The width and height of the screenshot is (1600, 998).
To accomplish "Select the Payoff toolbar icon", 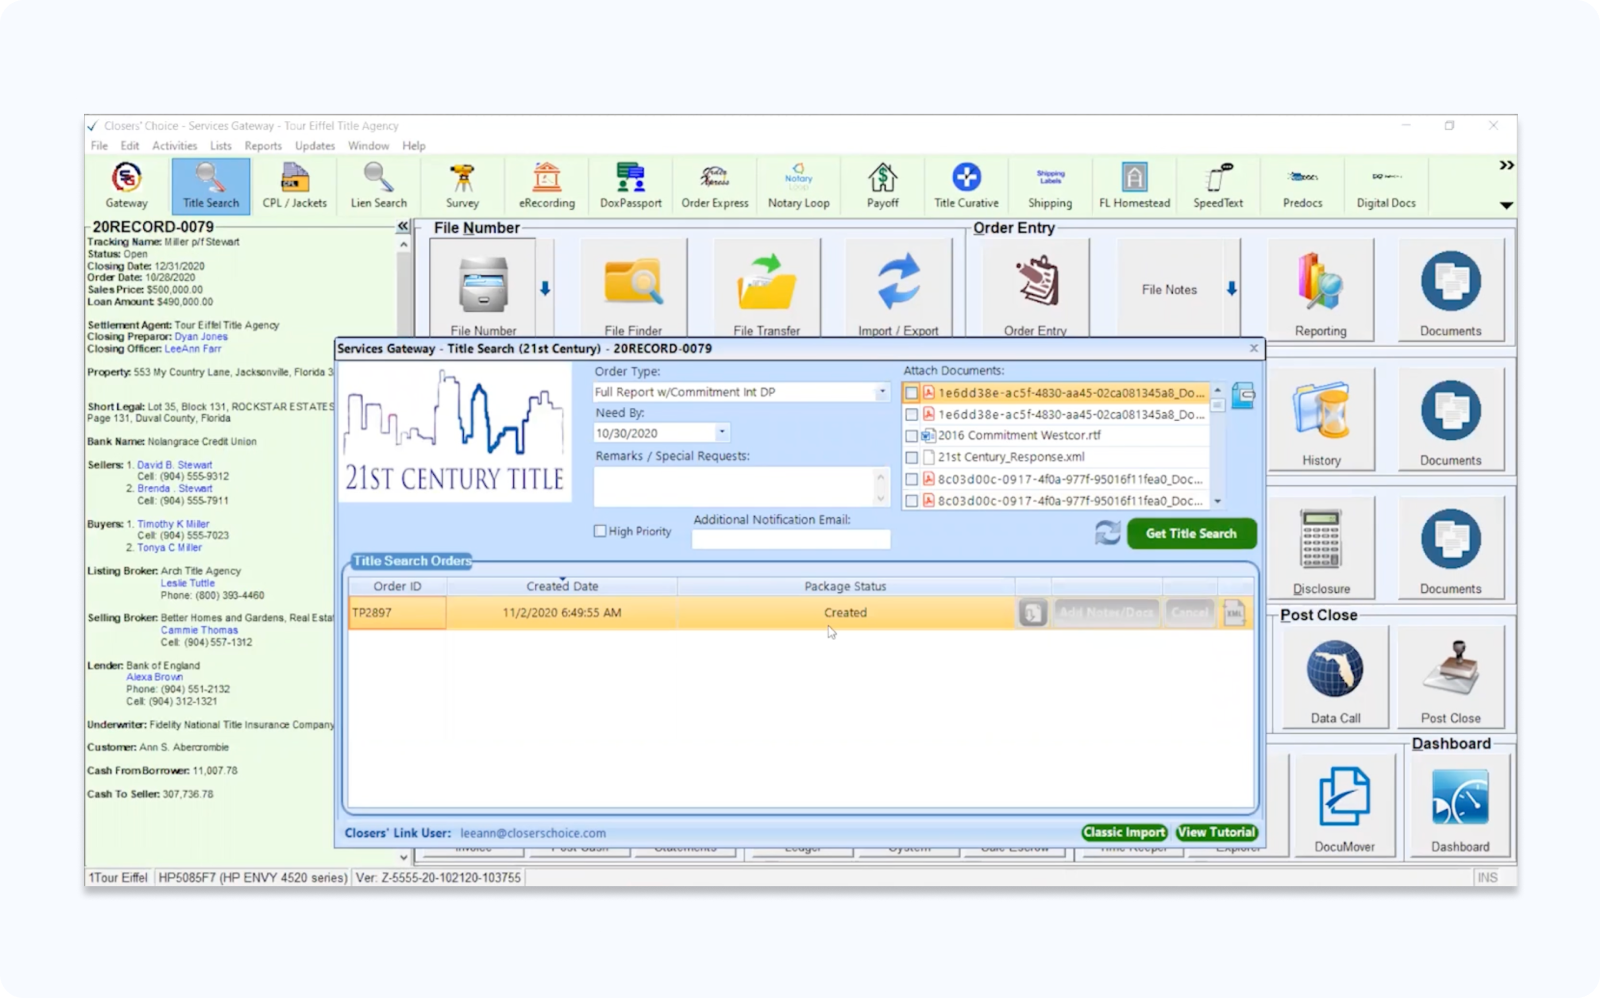I will click(x=882, y=185).
